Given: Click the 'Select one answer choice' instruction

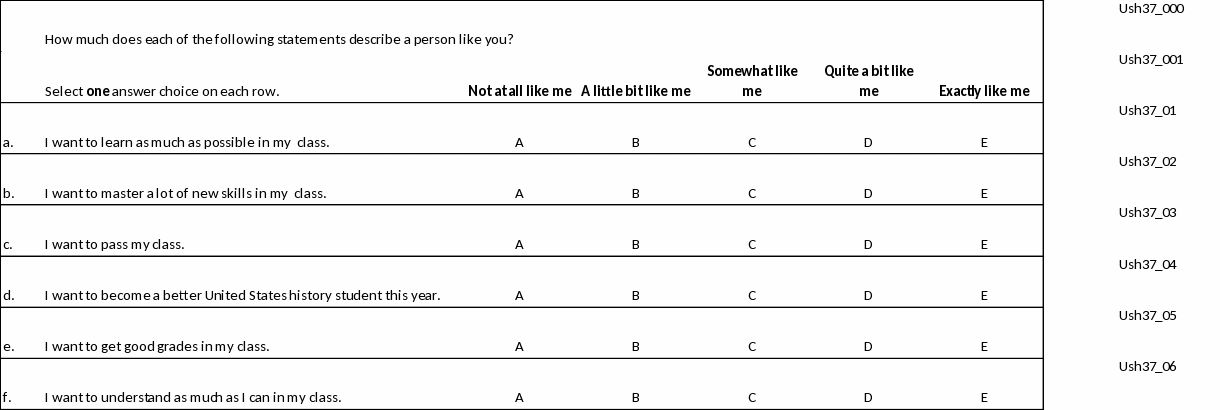Looking at the screenshot, I should tap(162, 91).
